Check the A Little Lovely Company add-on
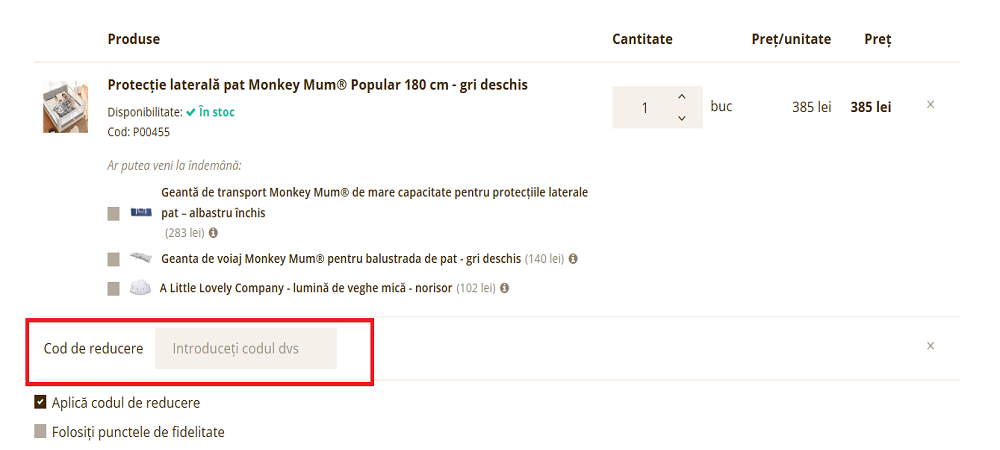1000x450 pixels. (114, 289)
